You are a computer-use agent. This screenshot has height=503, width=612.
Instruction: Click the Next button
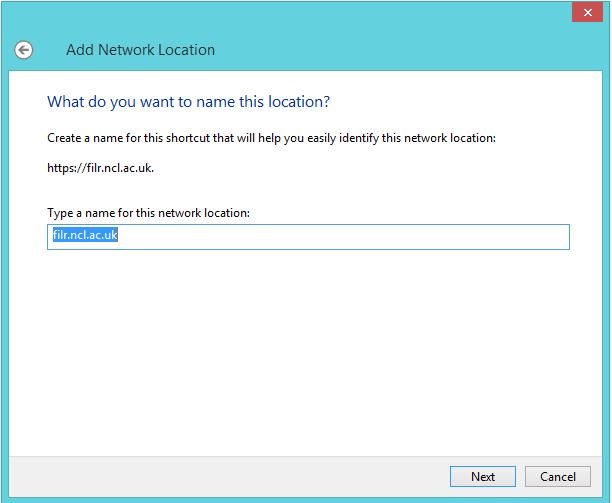[482, 476]
